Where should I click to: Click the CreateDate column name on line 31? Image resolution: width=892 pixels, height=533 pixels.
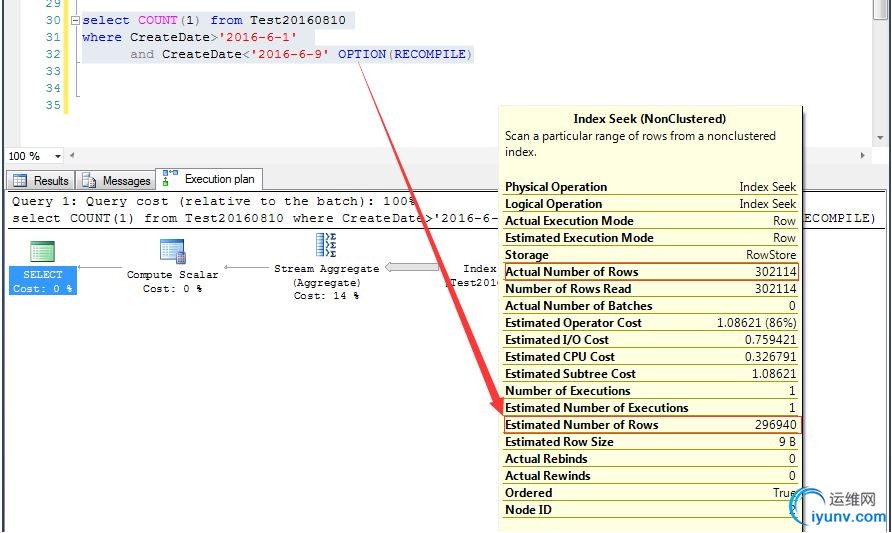coord(170,38)
